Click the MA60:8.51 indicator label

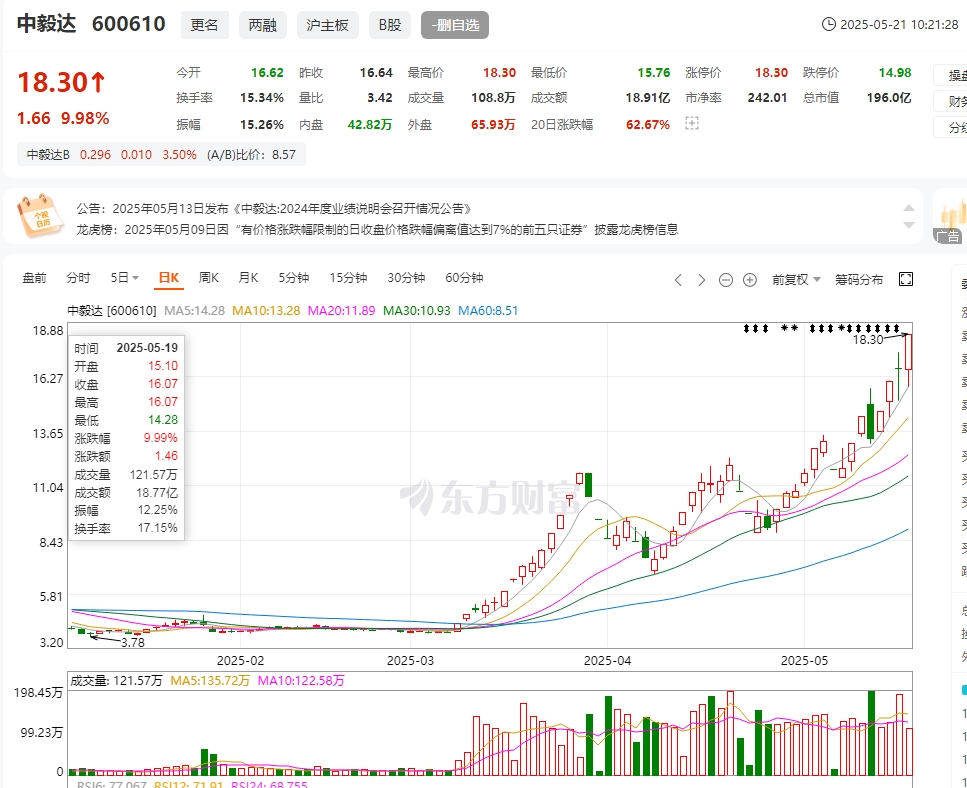pyautogui.click(x=488, y=311)
